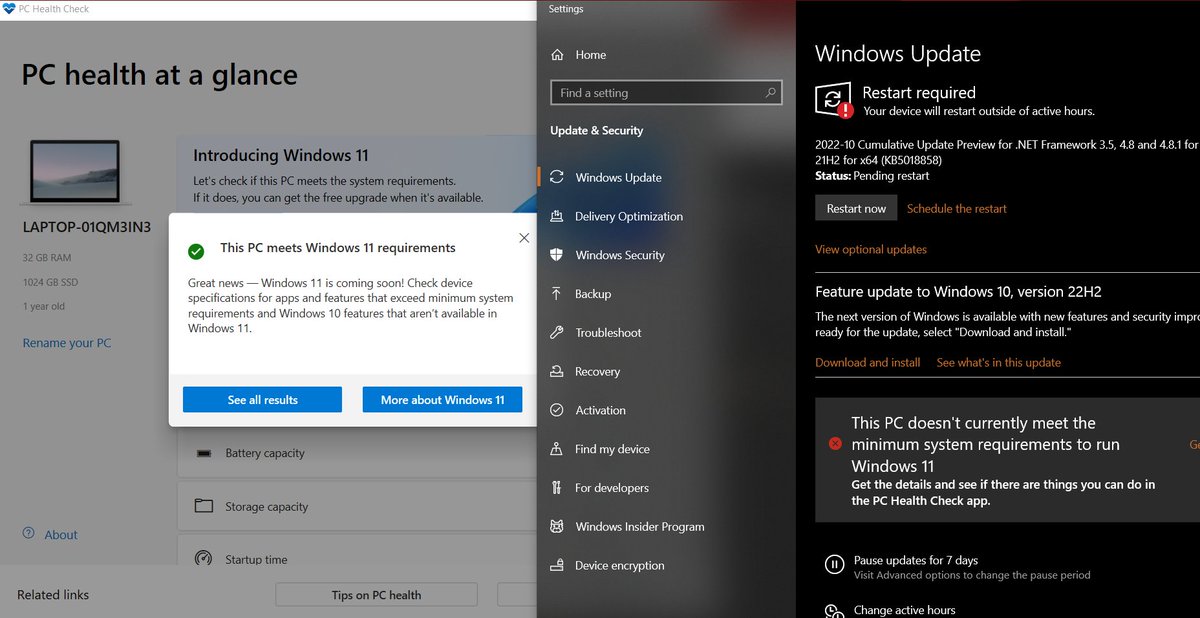Click the Battery capacity icon

[x=204, y=453]
